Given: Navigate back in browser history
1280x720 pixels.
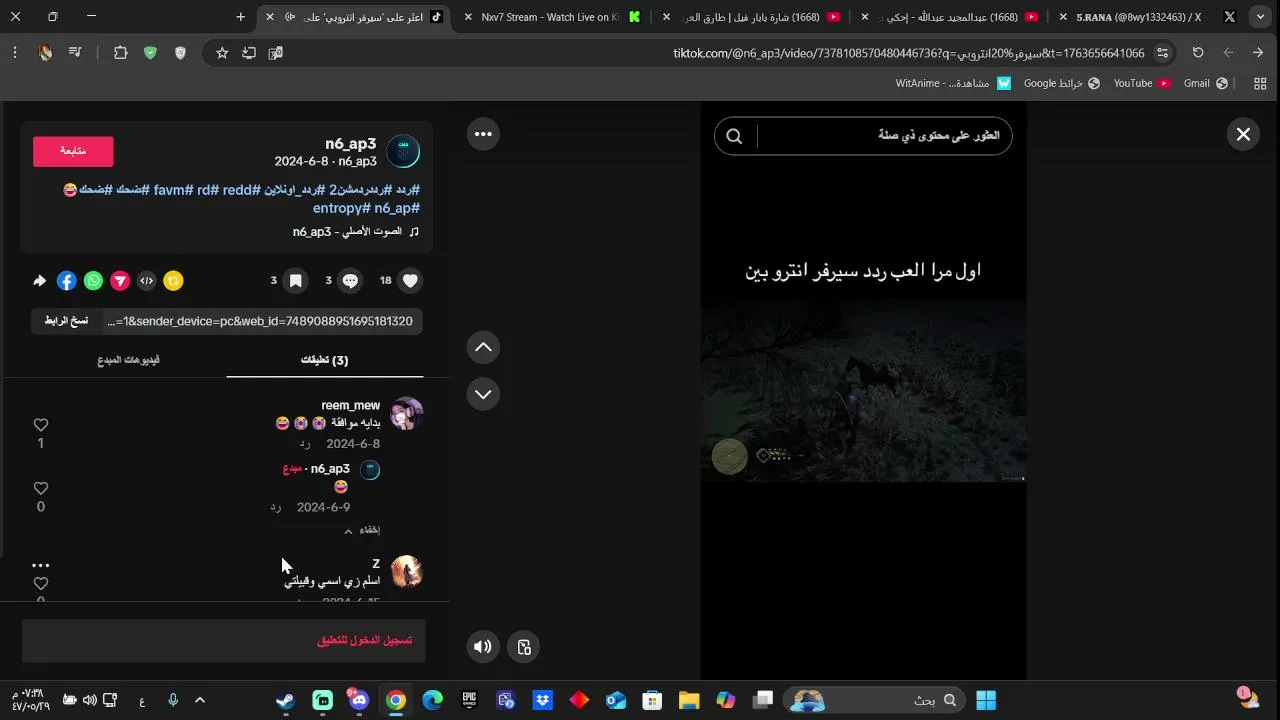Looking at the screenshot, I should click(1258, 53).
